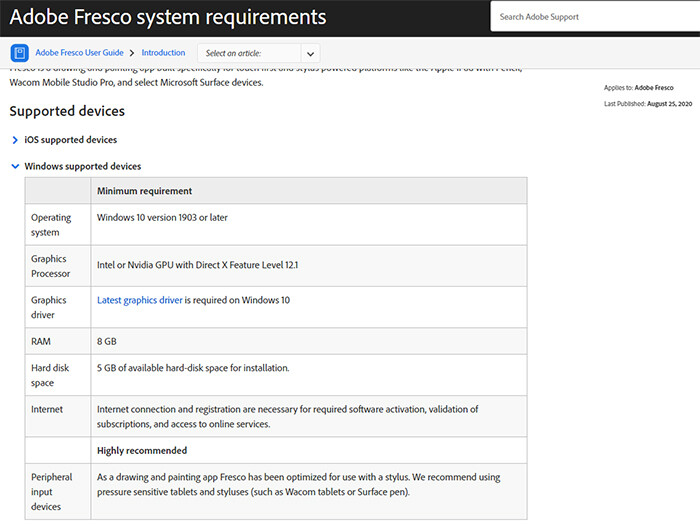Click the Last Published August 25, 2020 text

[648, 104]
